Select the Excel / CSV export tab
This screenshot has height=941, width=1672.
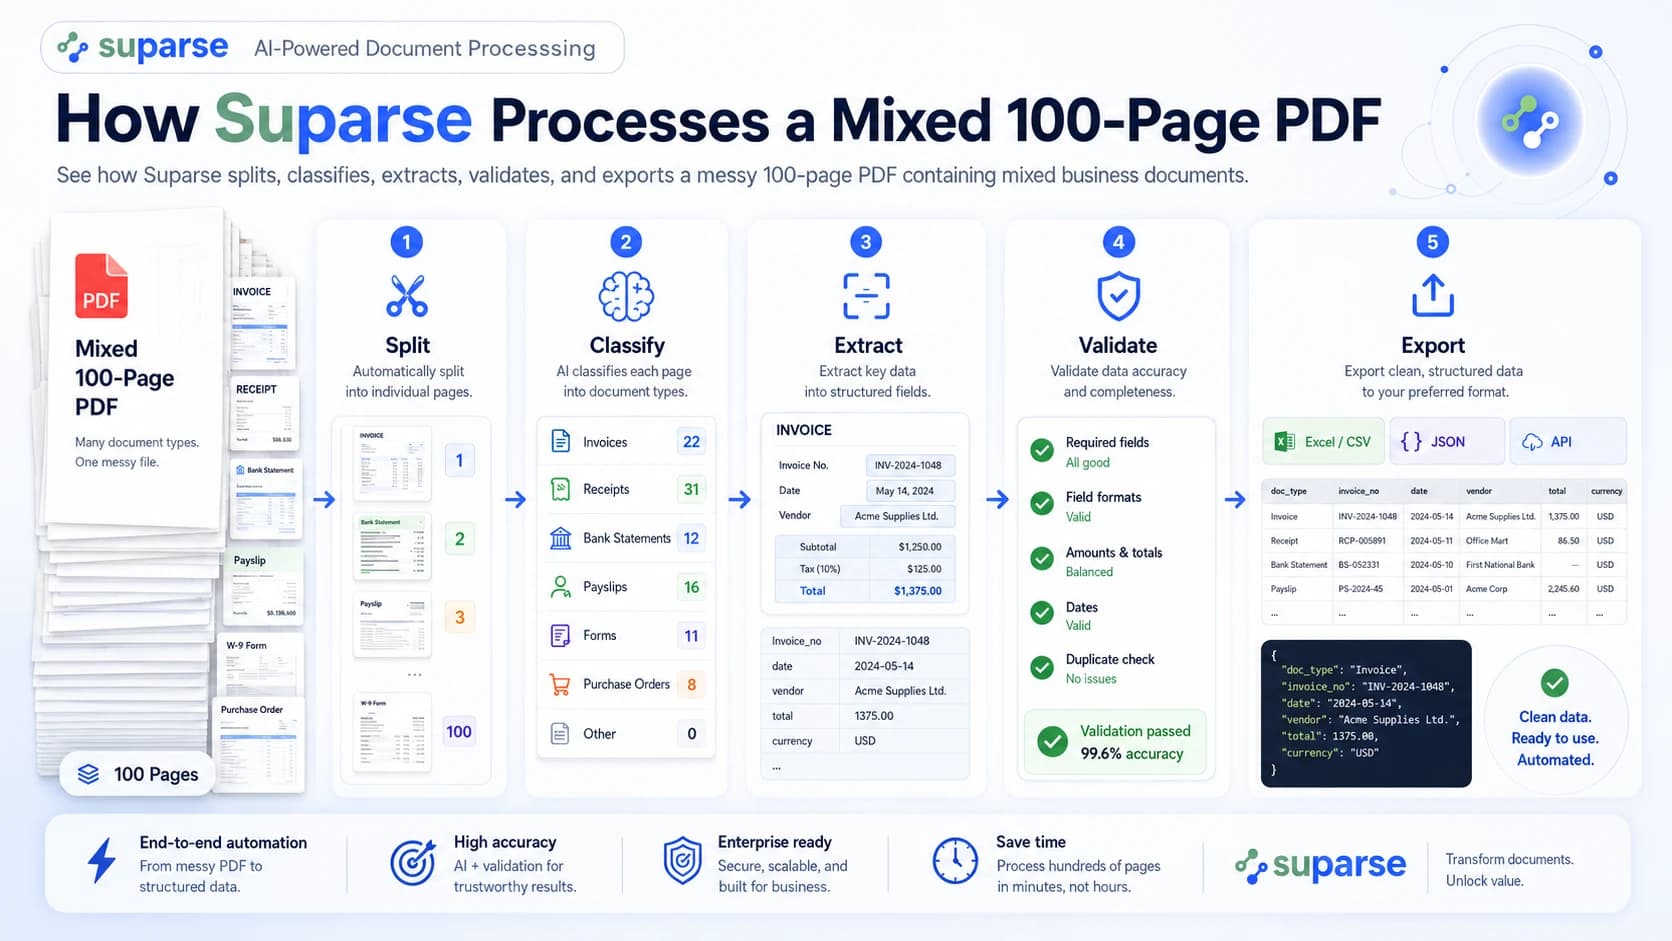pos(1323,441)
